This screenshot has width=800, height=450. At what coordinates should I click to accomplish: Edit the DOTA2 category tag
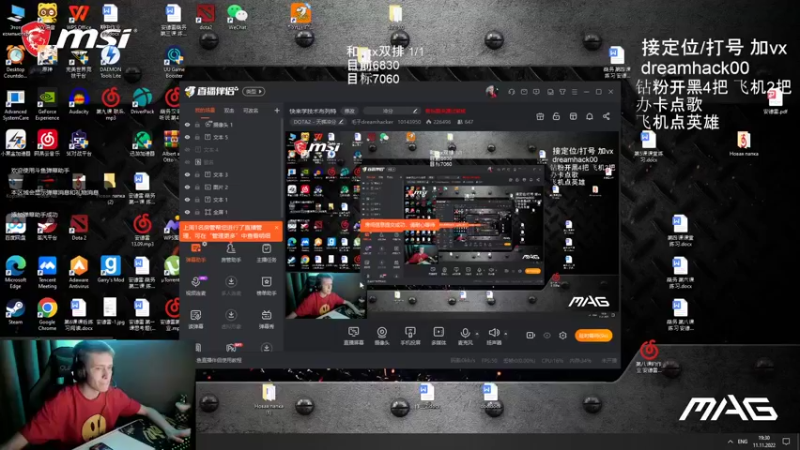click(318, 122)
